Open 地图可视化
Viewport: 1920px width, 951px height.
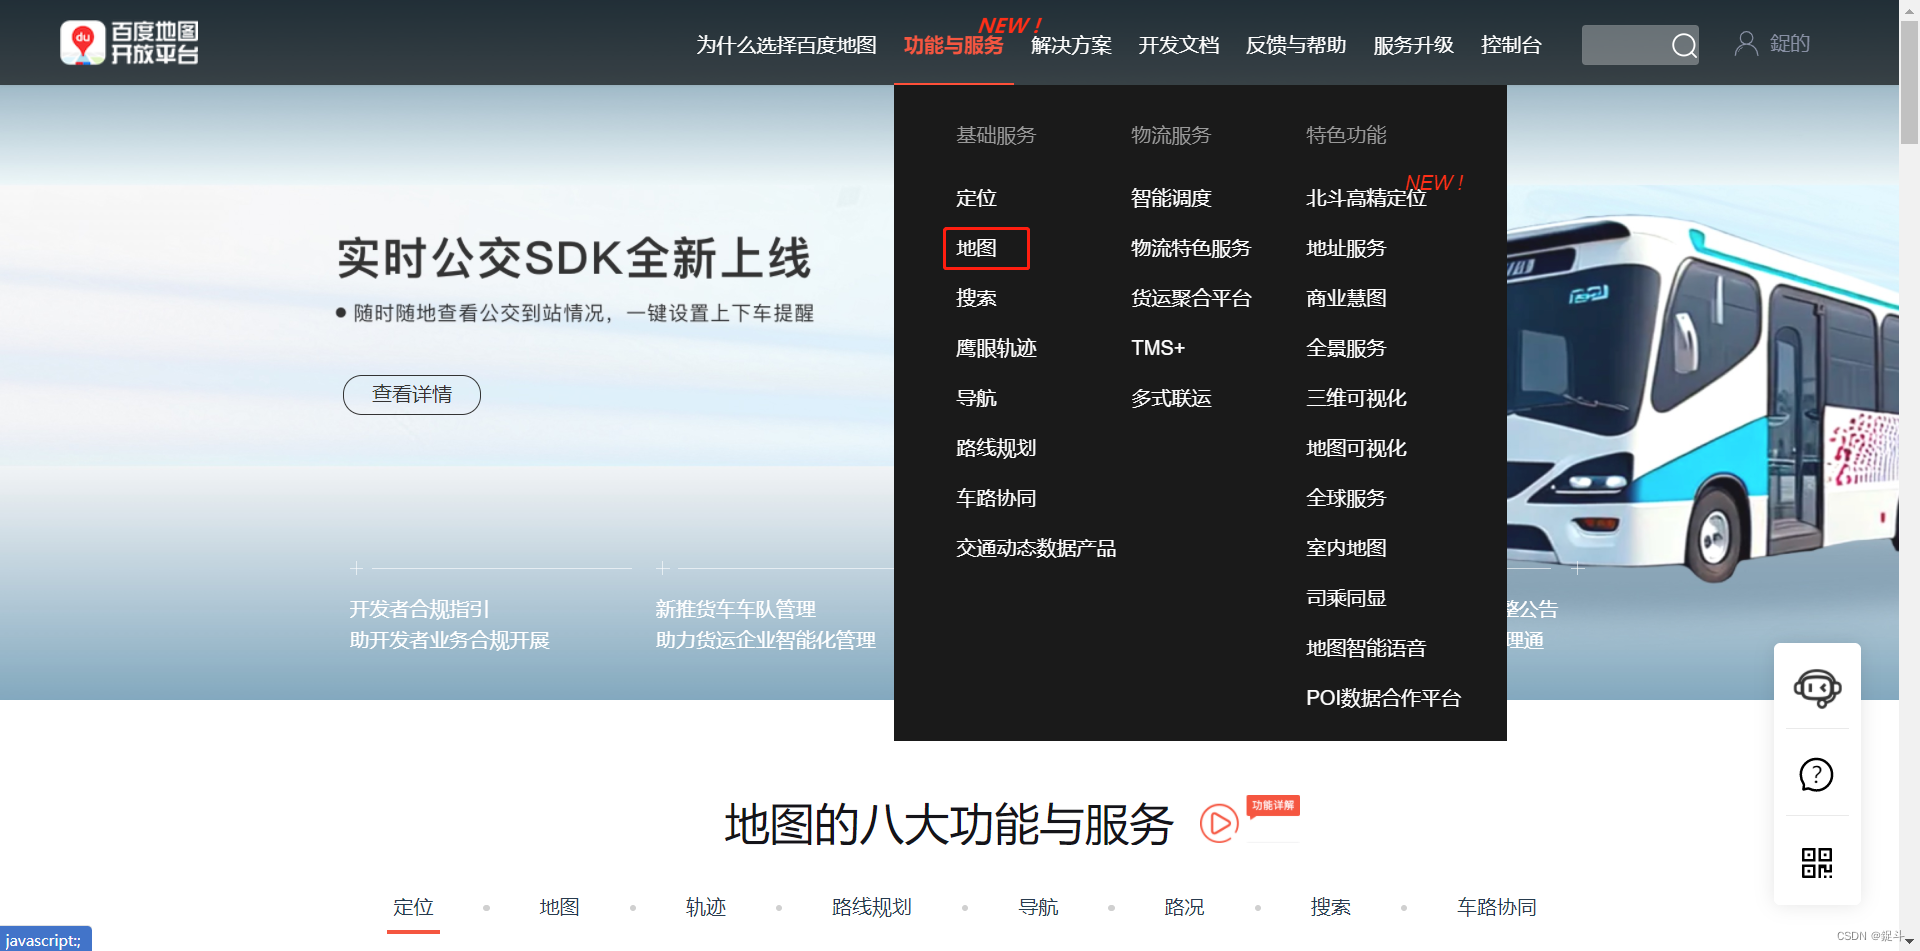tap(1356, 448)
